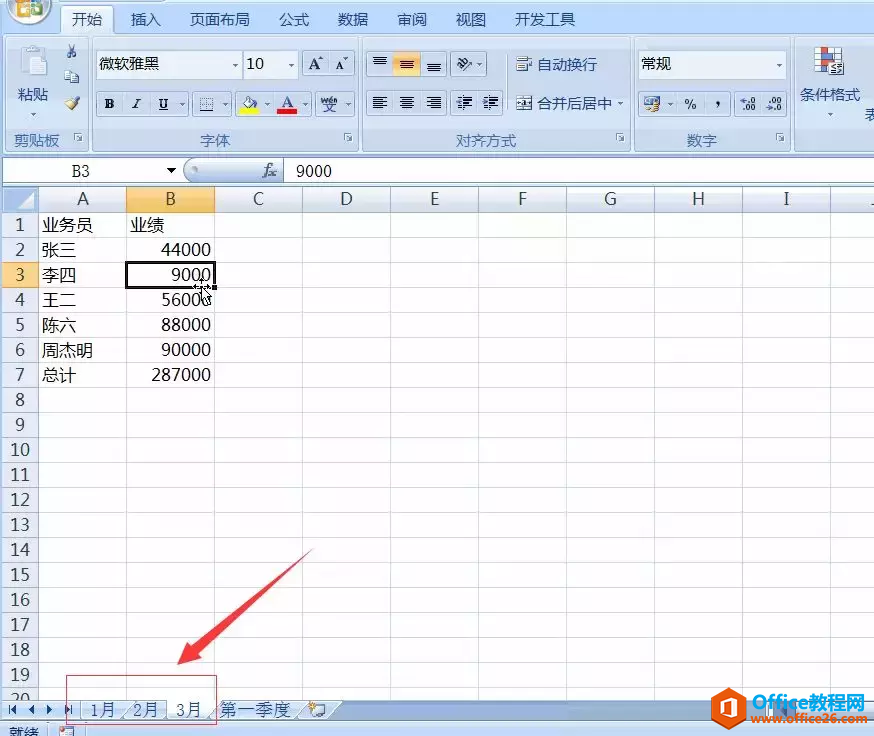Expand fill color dropdown arrow

point(267,104)
